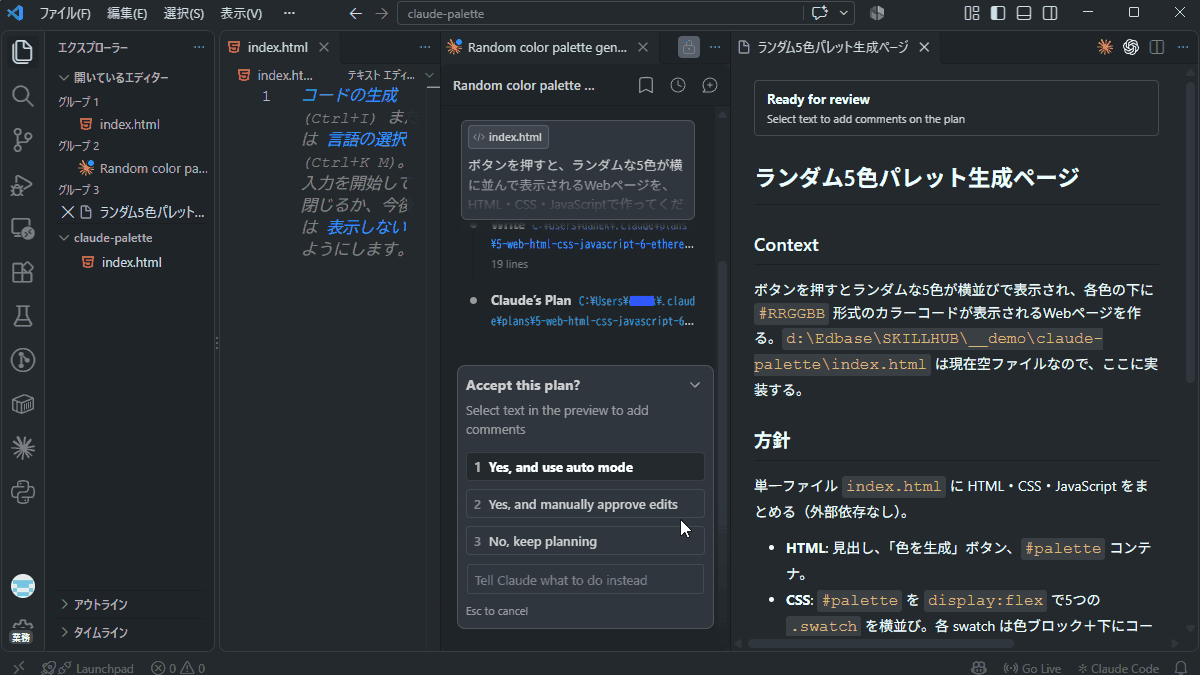Viewport: 1200px width, 675px height.
Task: Select No, keep planning option
Action: click(585, 541)
